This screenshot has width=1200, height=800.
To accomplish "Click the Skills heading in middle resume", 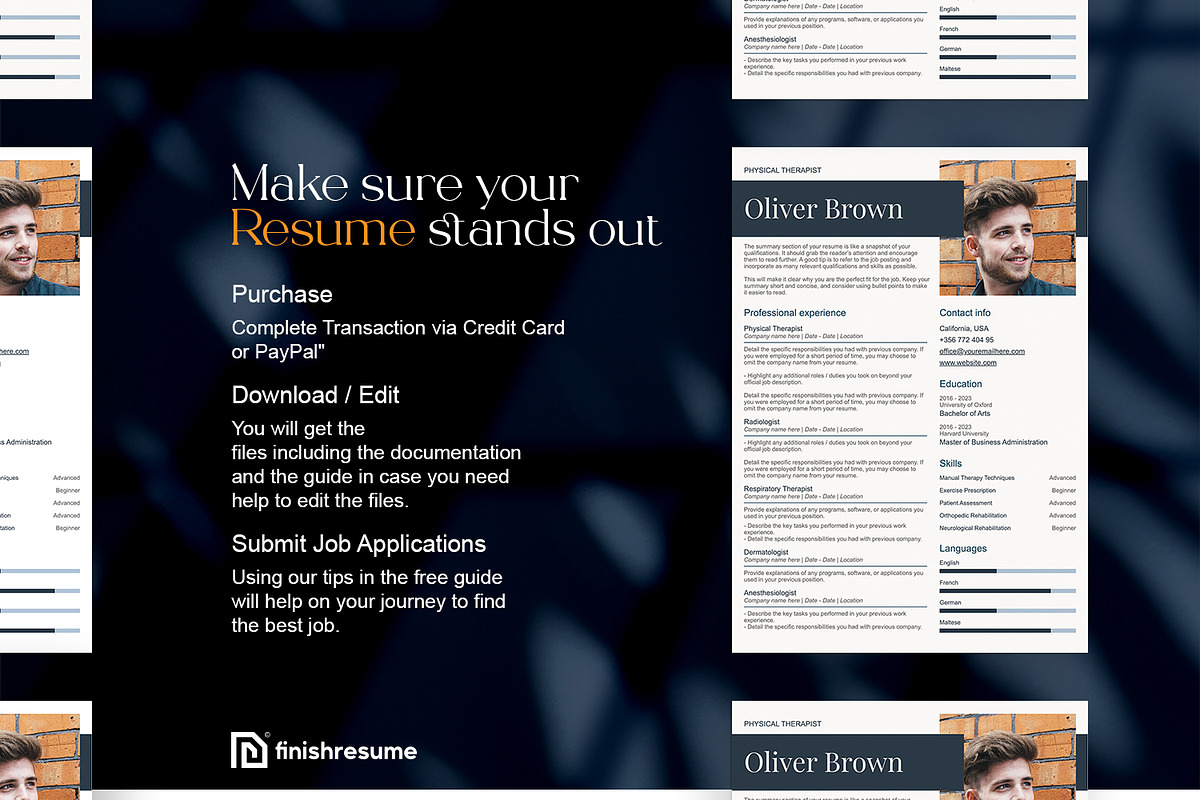I will tap(950, 464).
